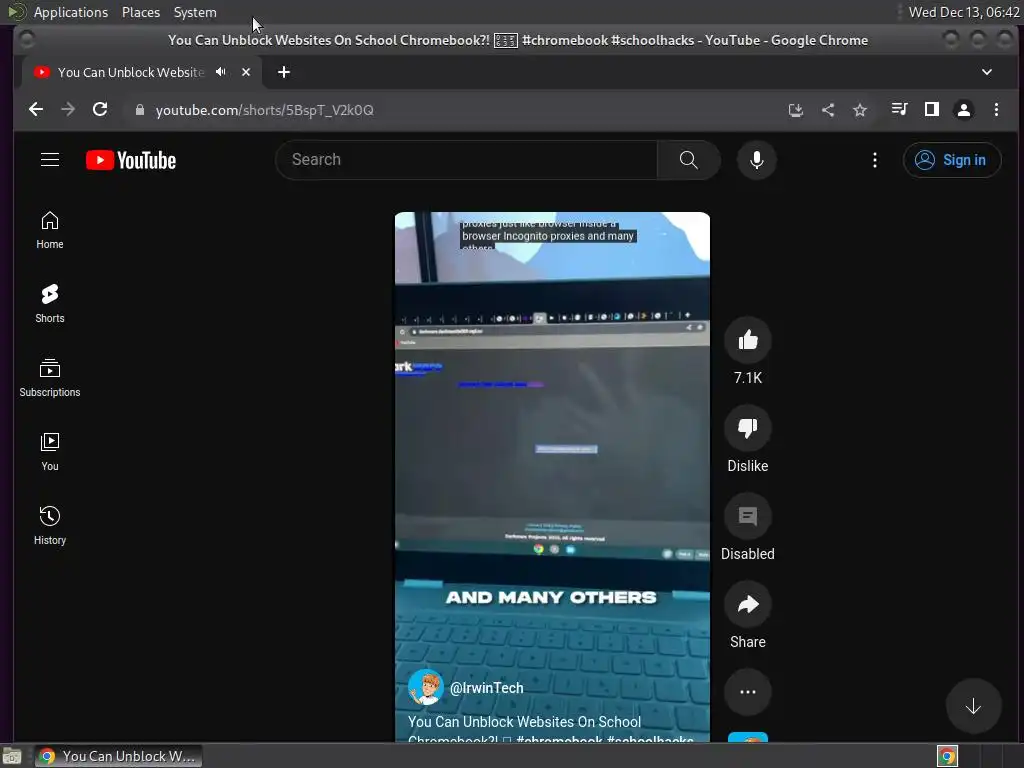
Task: Open the Applications menu
Action: (x=71, y=12)
